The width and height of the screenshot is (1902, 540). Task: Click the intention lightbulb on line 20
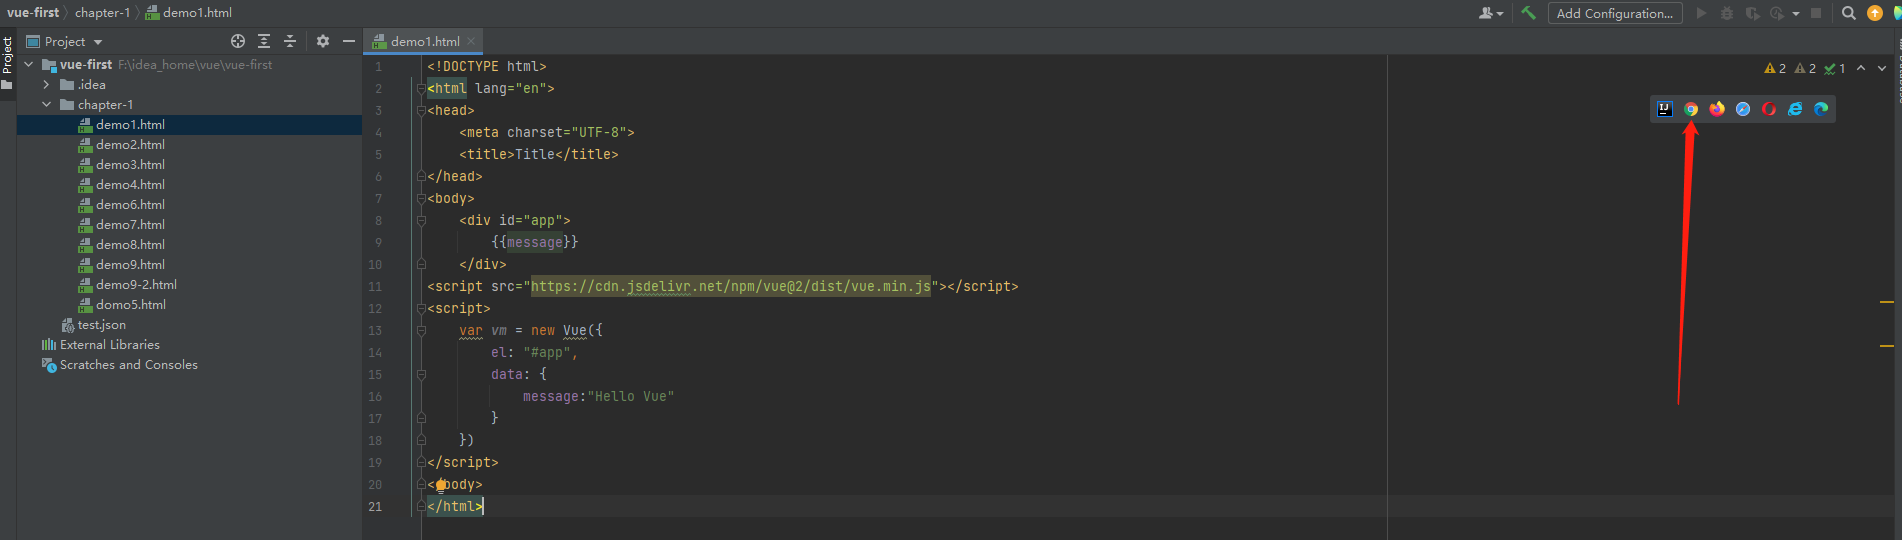coord(440,485)
